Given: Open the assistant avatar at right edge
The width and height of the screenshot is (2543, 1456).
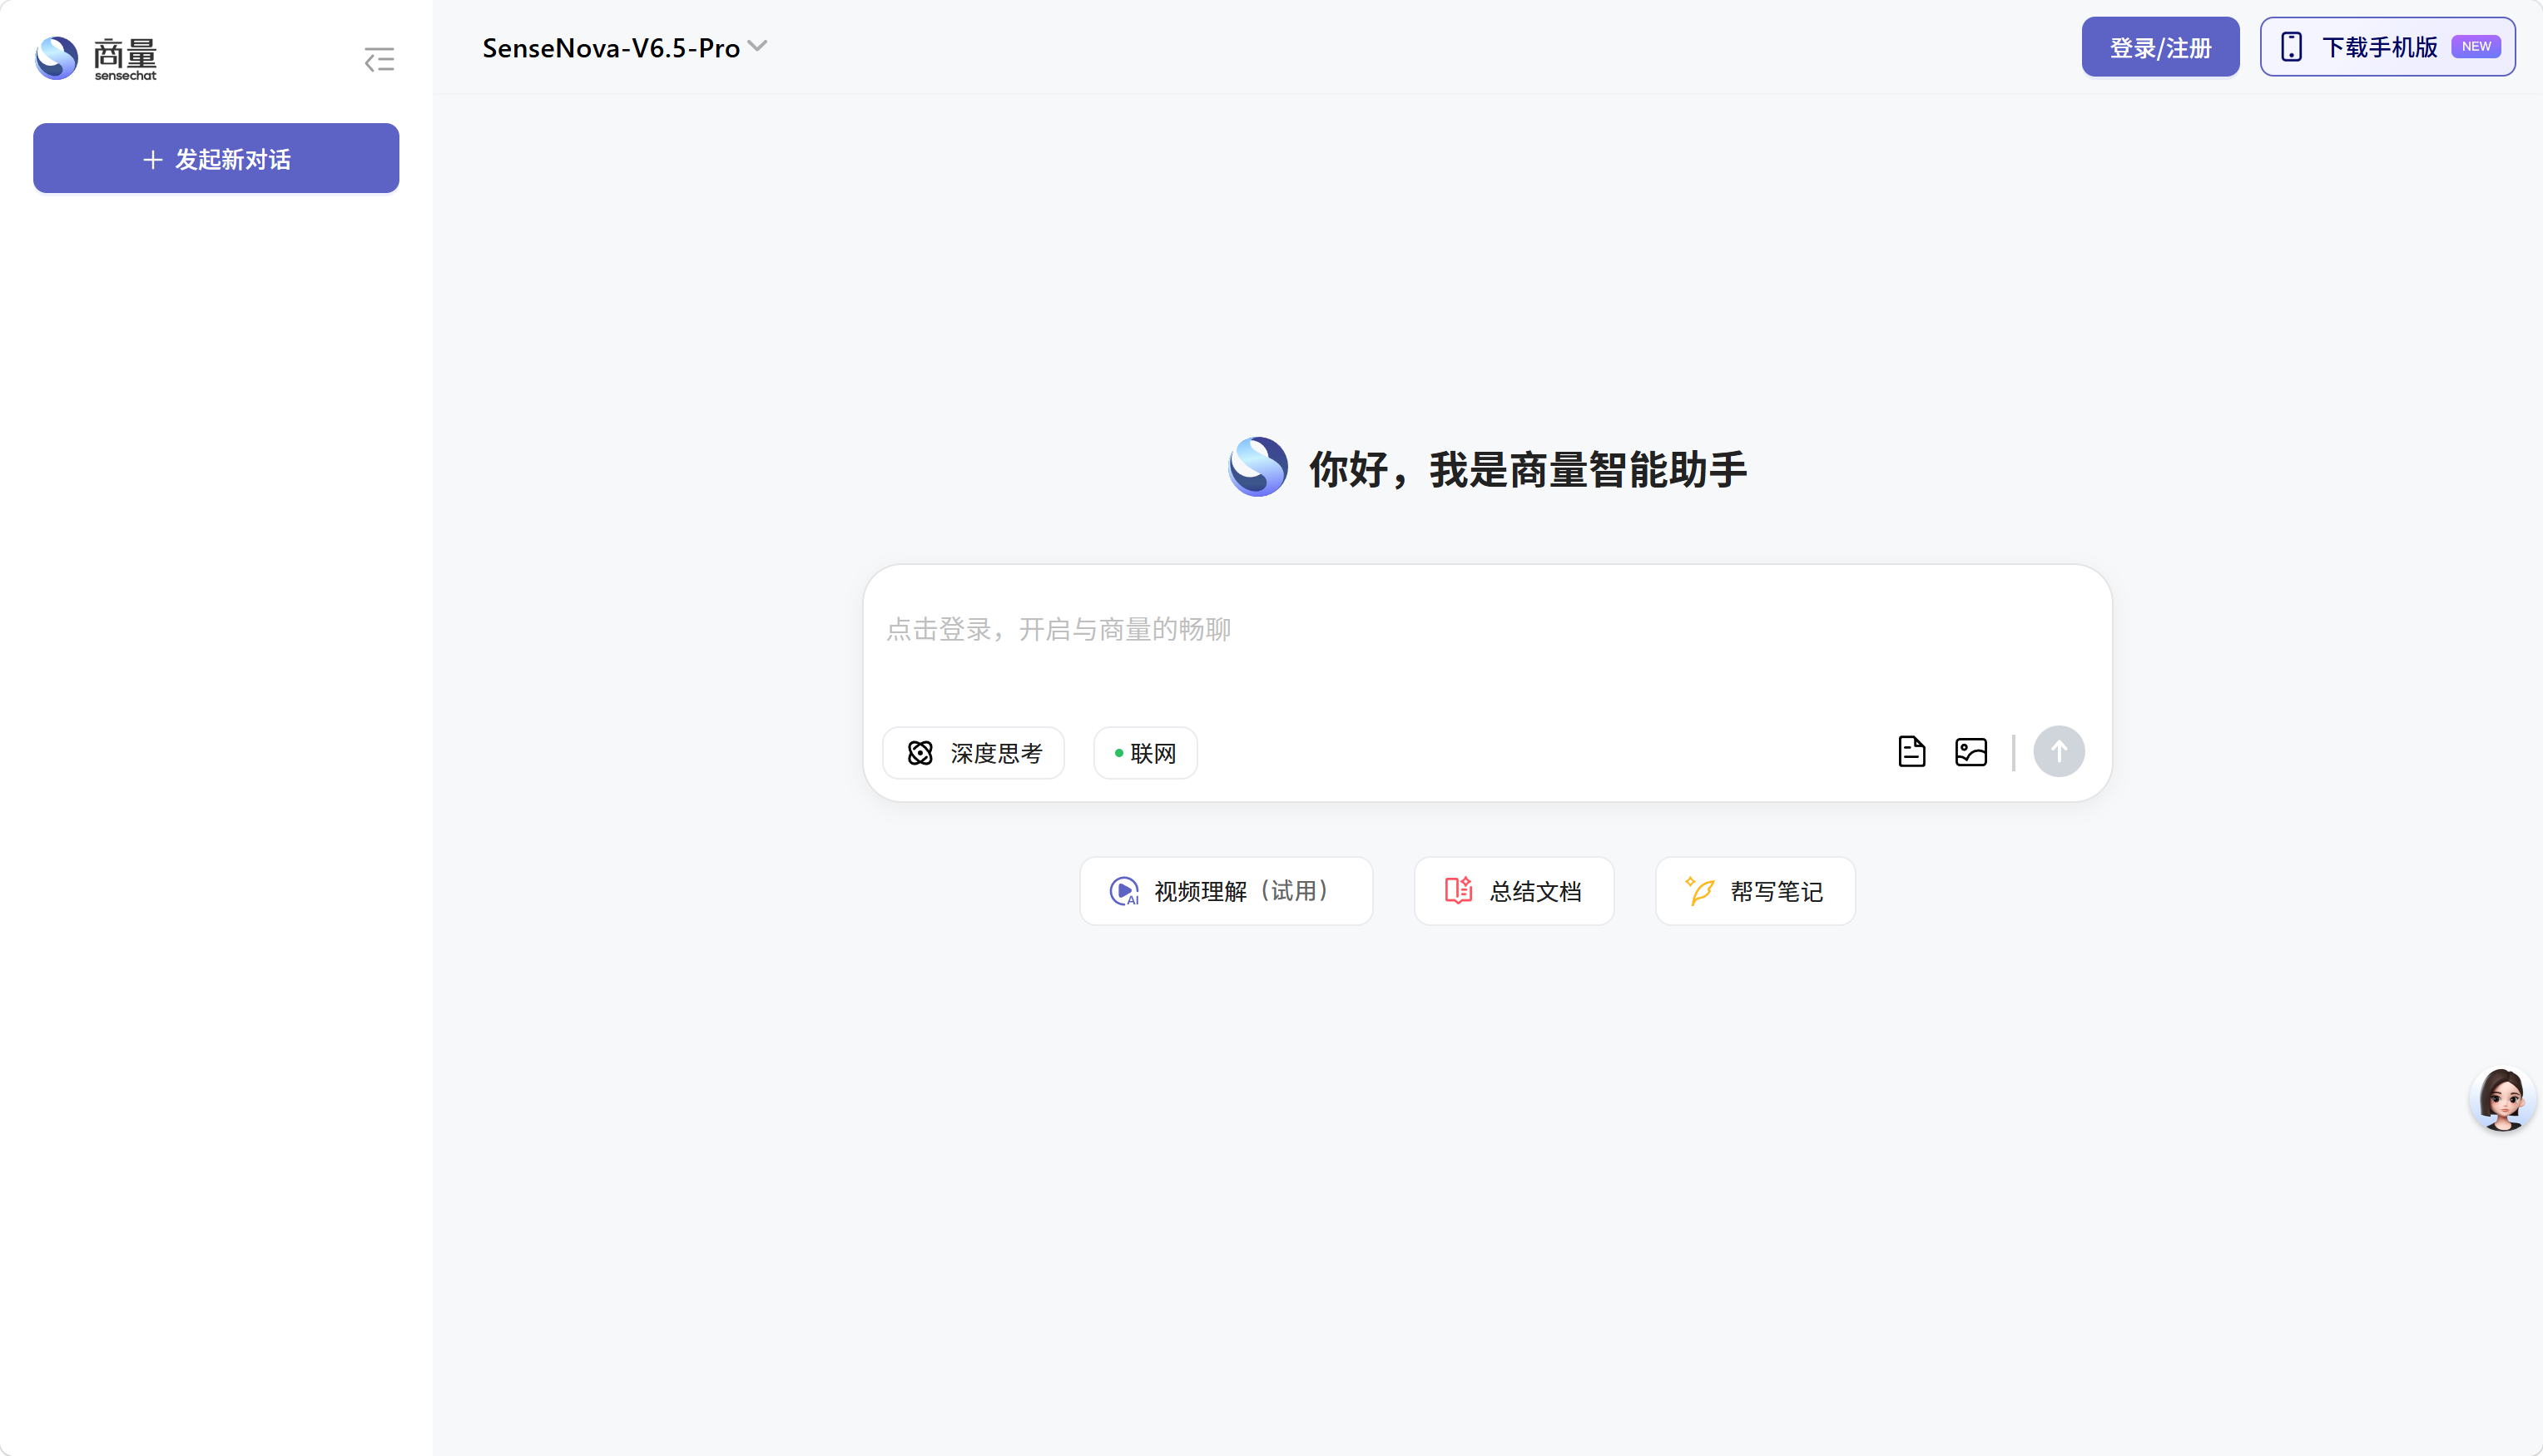Looking at the screenshot, I should coord(2502,1099).
